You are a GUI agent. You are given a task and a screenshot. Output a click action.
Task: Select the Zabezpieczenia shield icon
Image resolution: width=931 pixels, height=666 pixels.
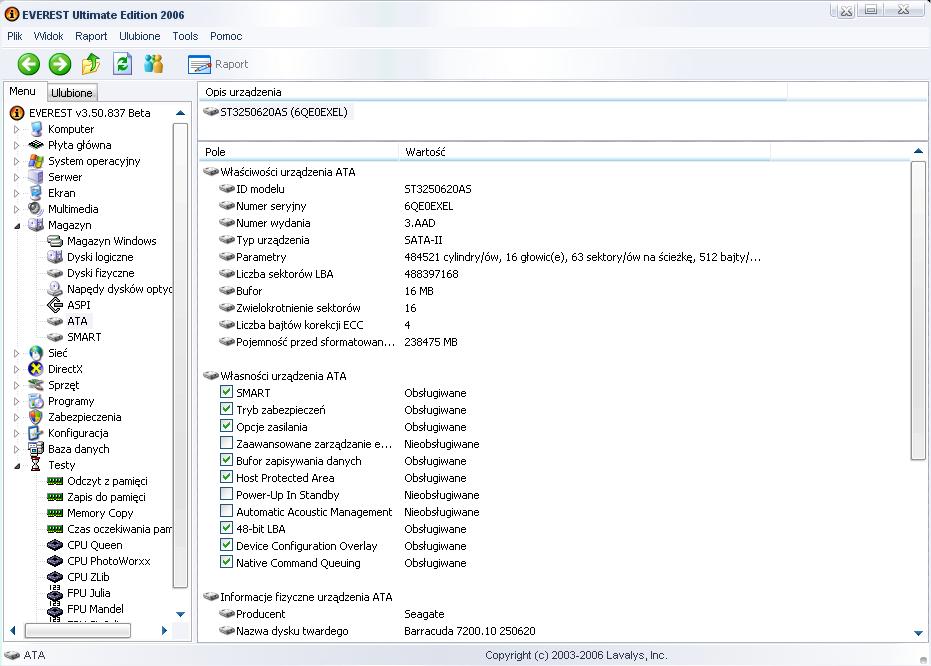[x=36, y=417]
